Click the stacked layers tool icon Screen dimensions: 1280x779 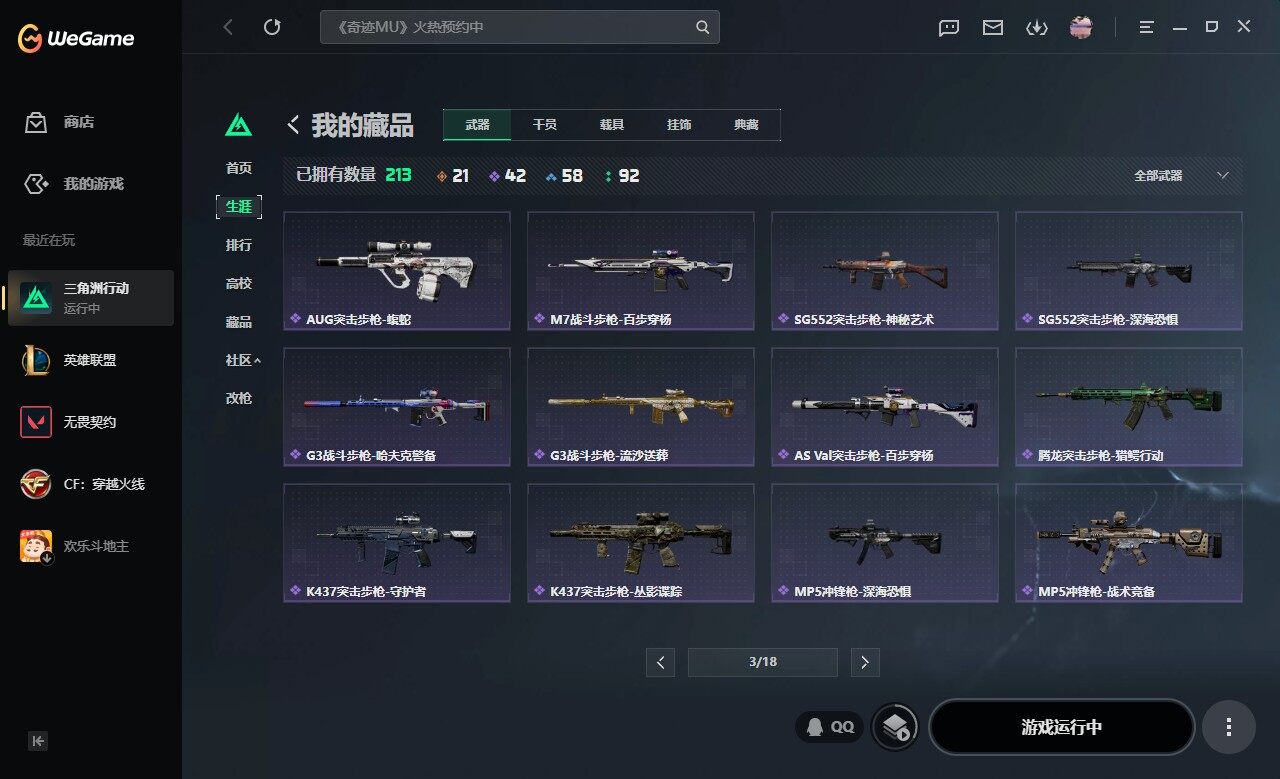point(895,727)
